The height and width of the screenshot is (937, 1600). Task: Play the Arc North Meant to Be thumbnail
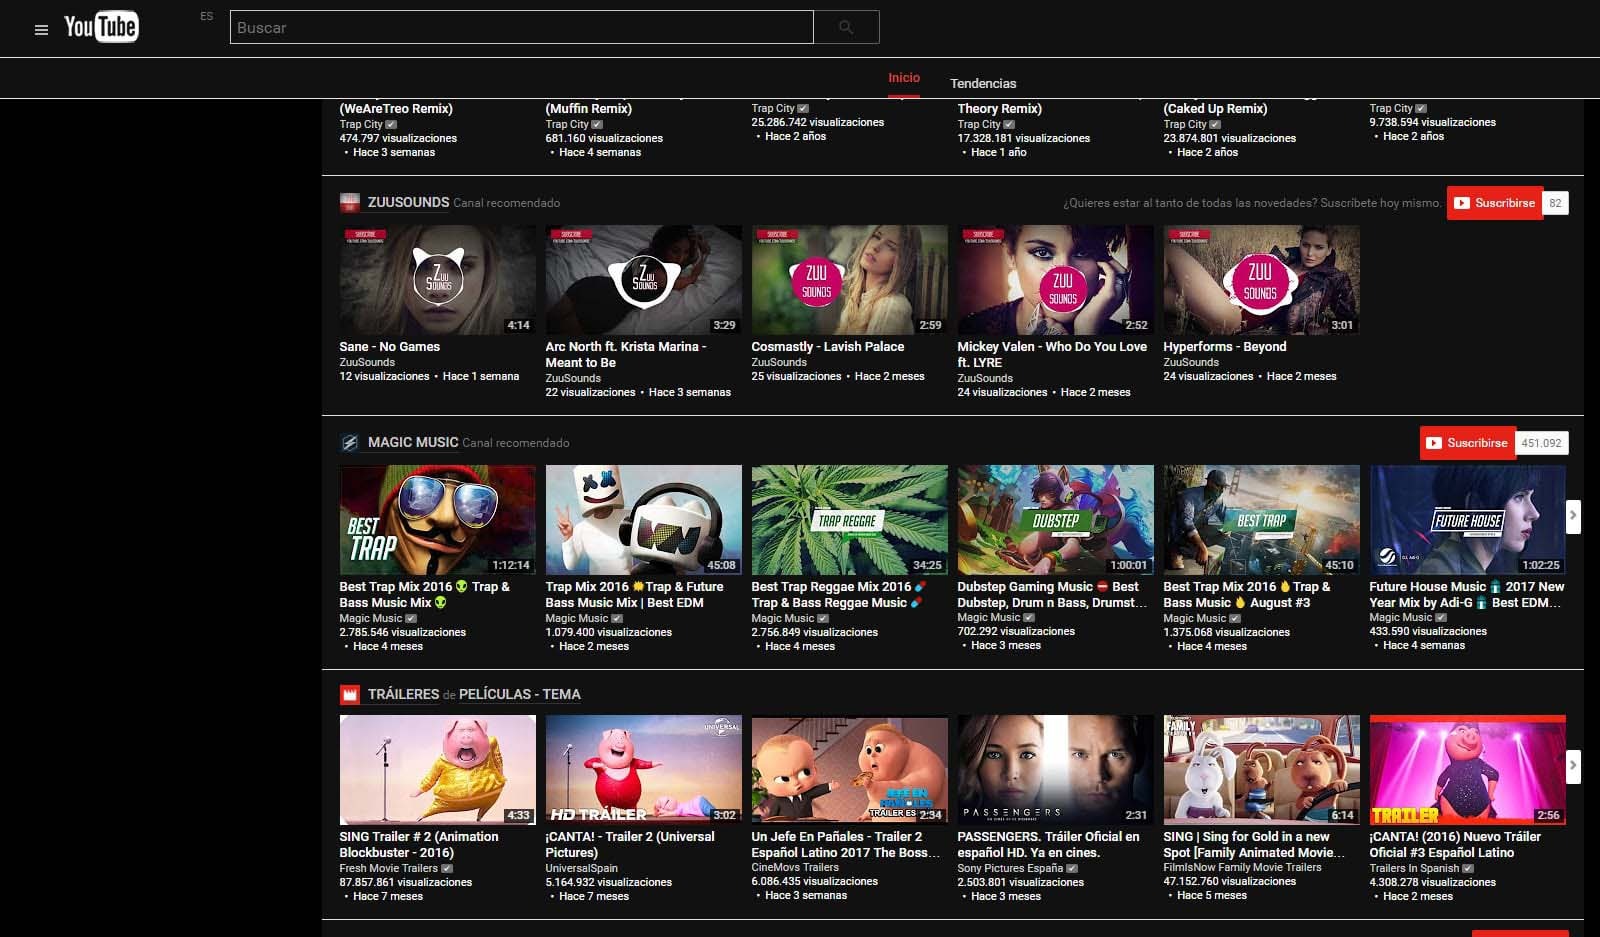[x=643, y=280]
